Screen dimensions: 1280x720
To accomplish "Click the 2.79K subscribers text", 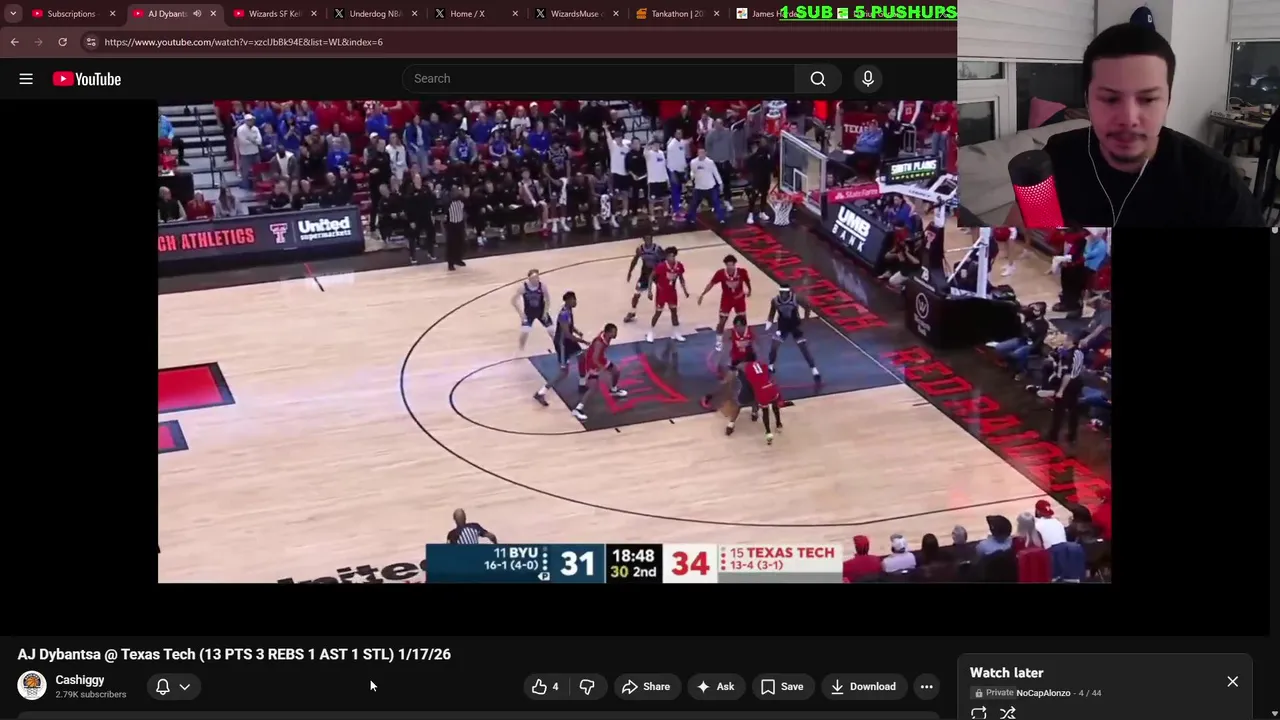I will [x=91, y=695].
